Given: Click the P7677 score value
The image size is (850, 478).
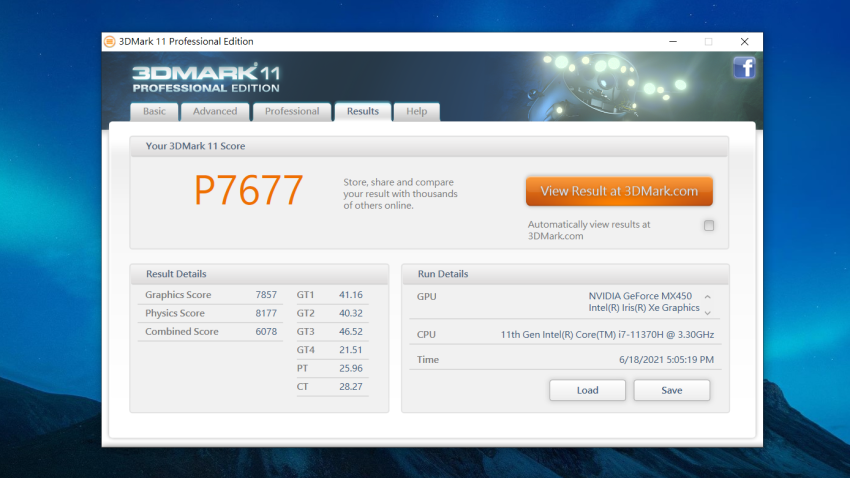Looking at the screenshot, I should pos(248,190).
